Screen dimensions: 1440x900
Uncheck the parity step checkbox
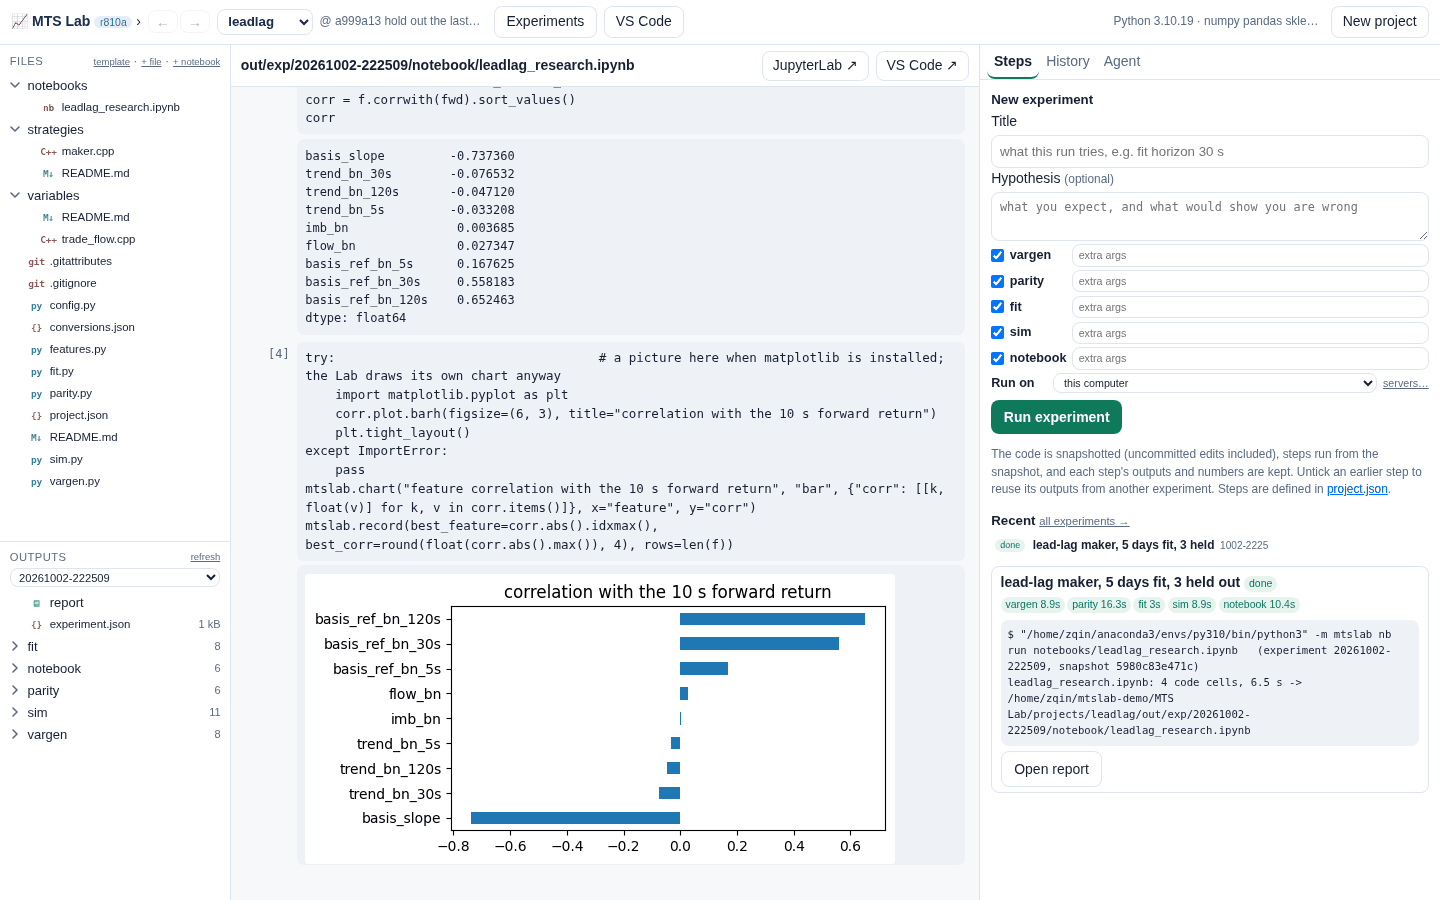click(x=997, y=282)
